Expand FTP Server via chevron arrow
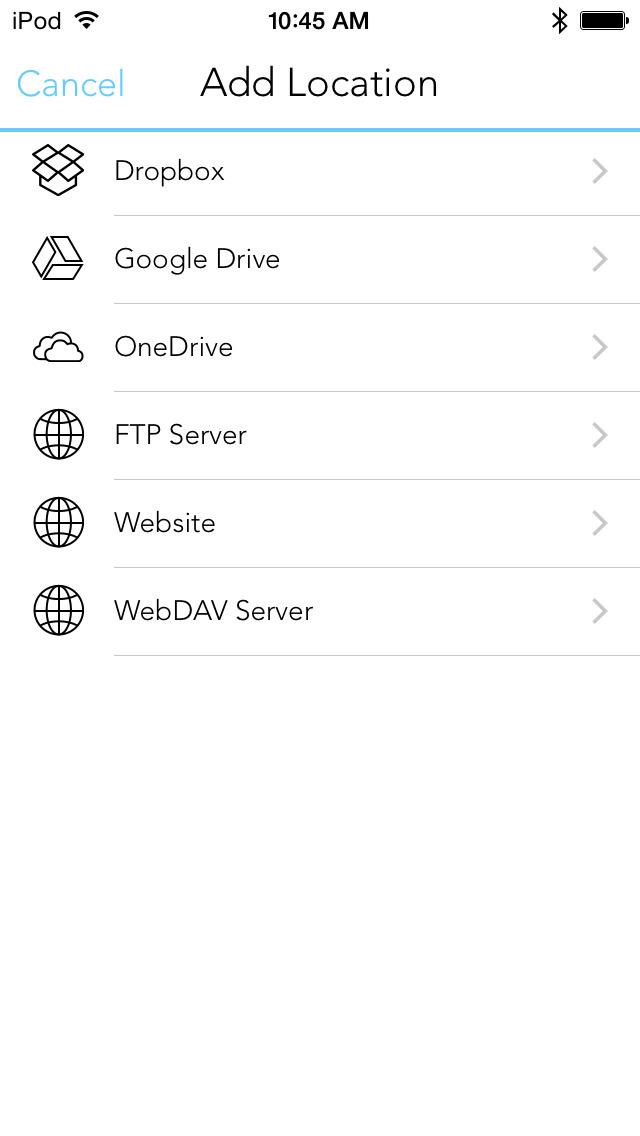This screenshot has width=640, height=1136. [x=600, y=435]
